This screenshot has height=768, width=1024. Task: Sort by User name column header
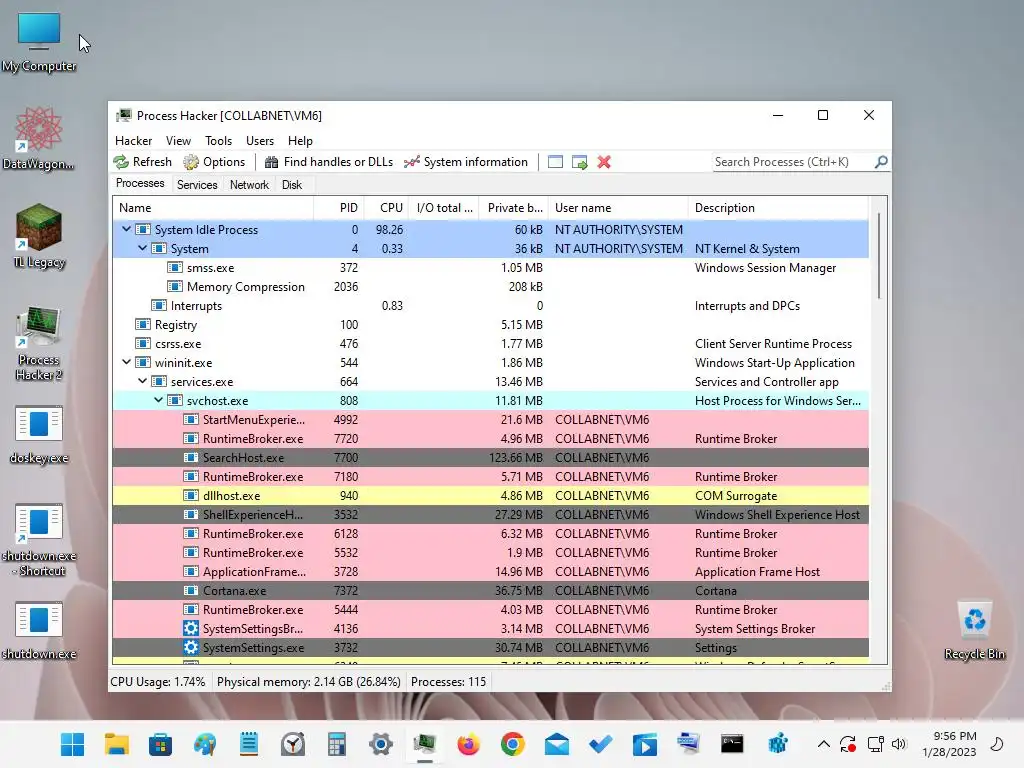tap(618, 208)
